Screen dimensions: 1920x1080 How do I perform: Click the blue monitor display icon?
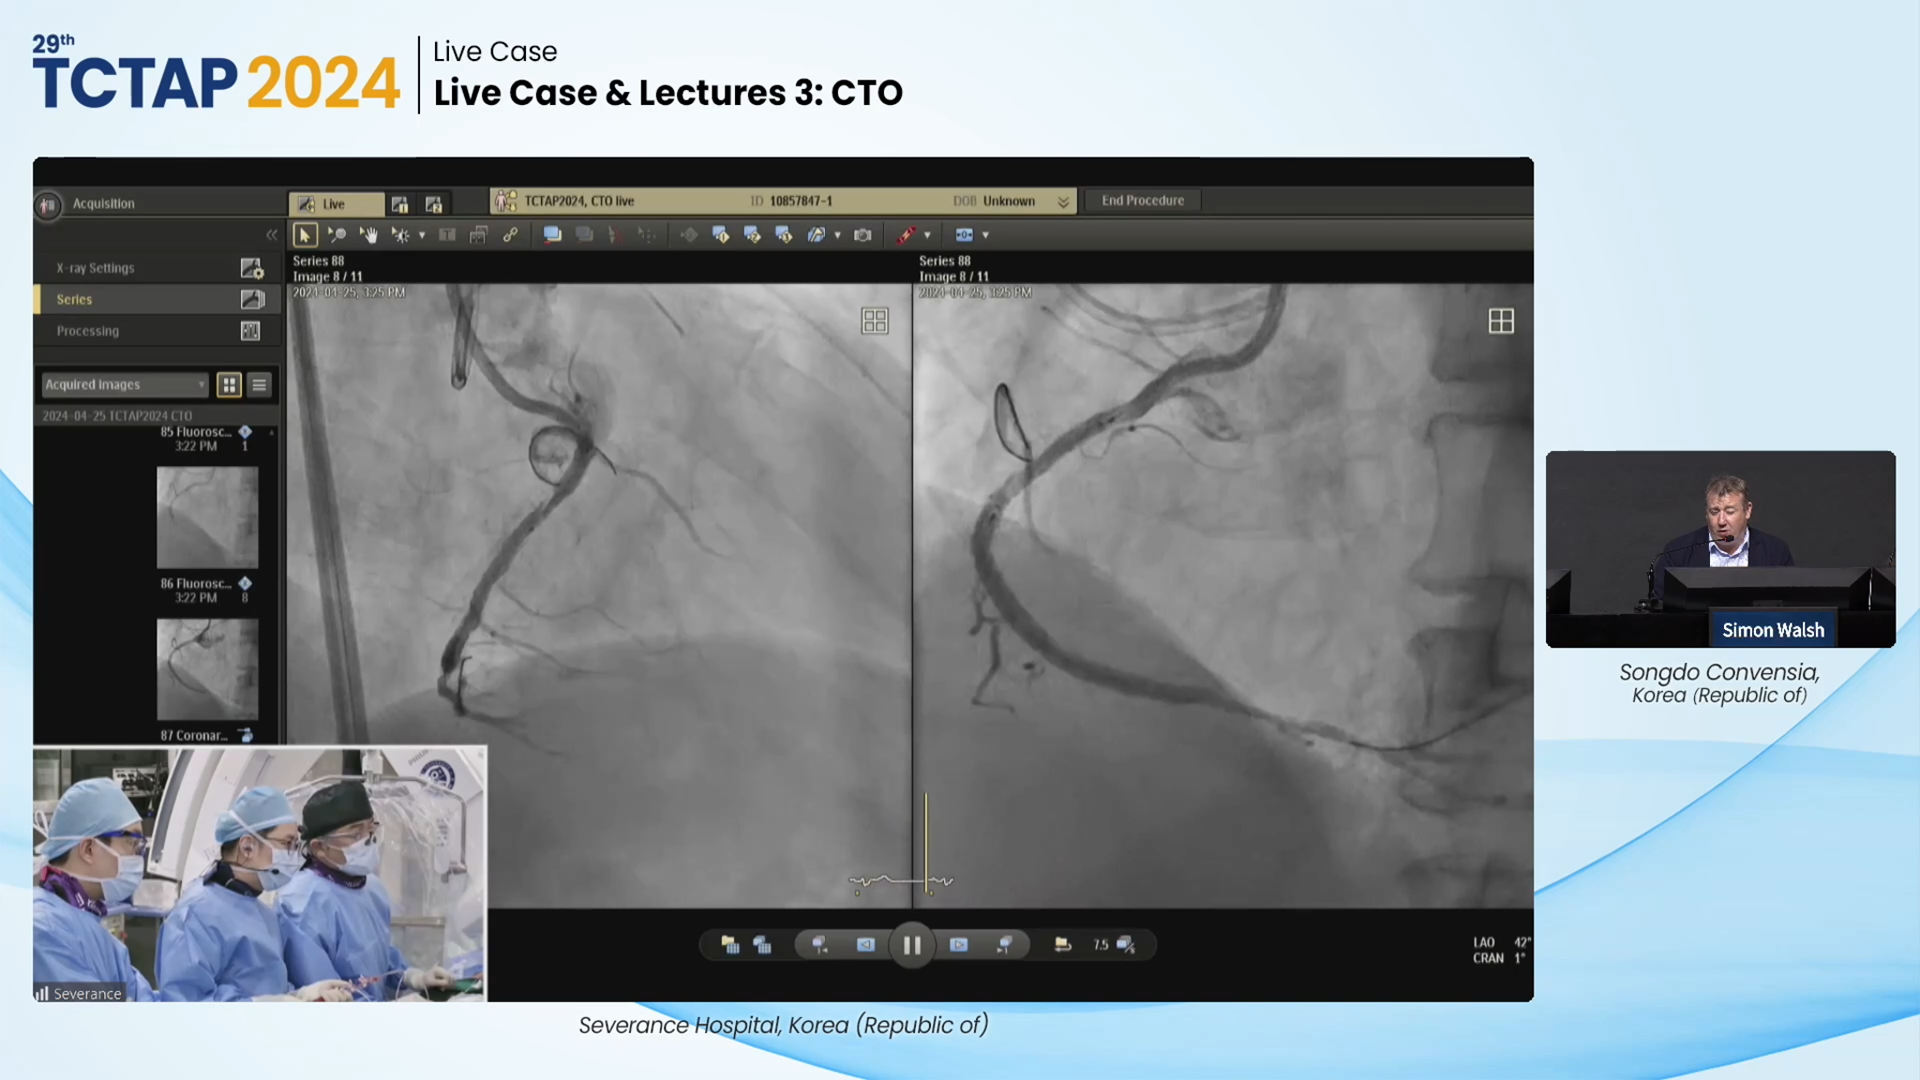[552, 235]
